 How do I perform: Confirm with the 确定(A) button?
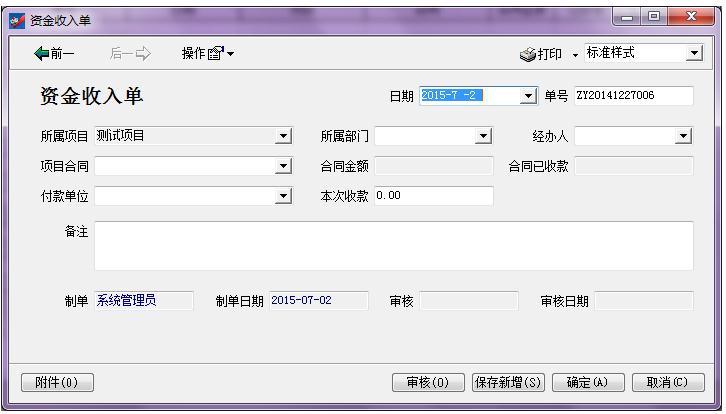(x=587, y=382)
